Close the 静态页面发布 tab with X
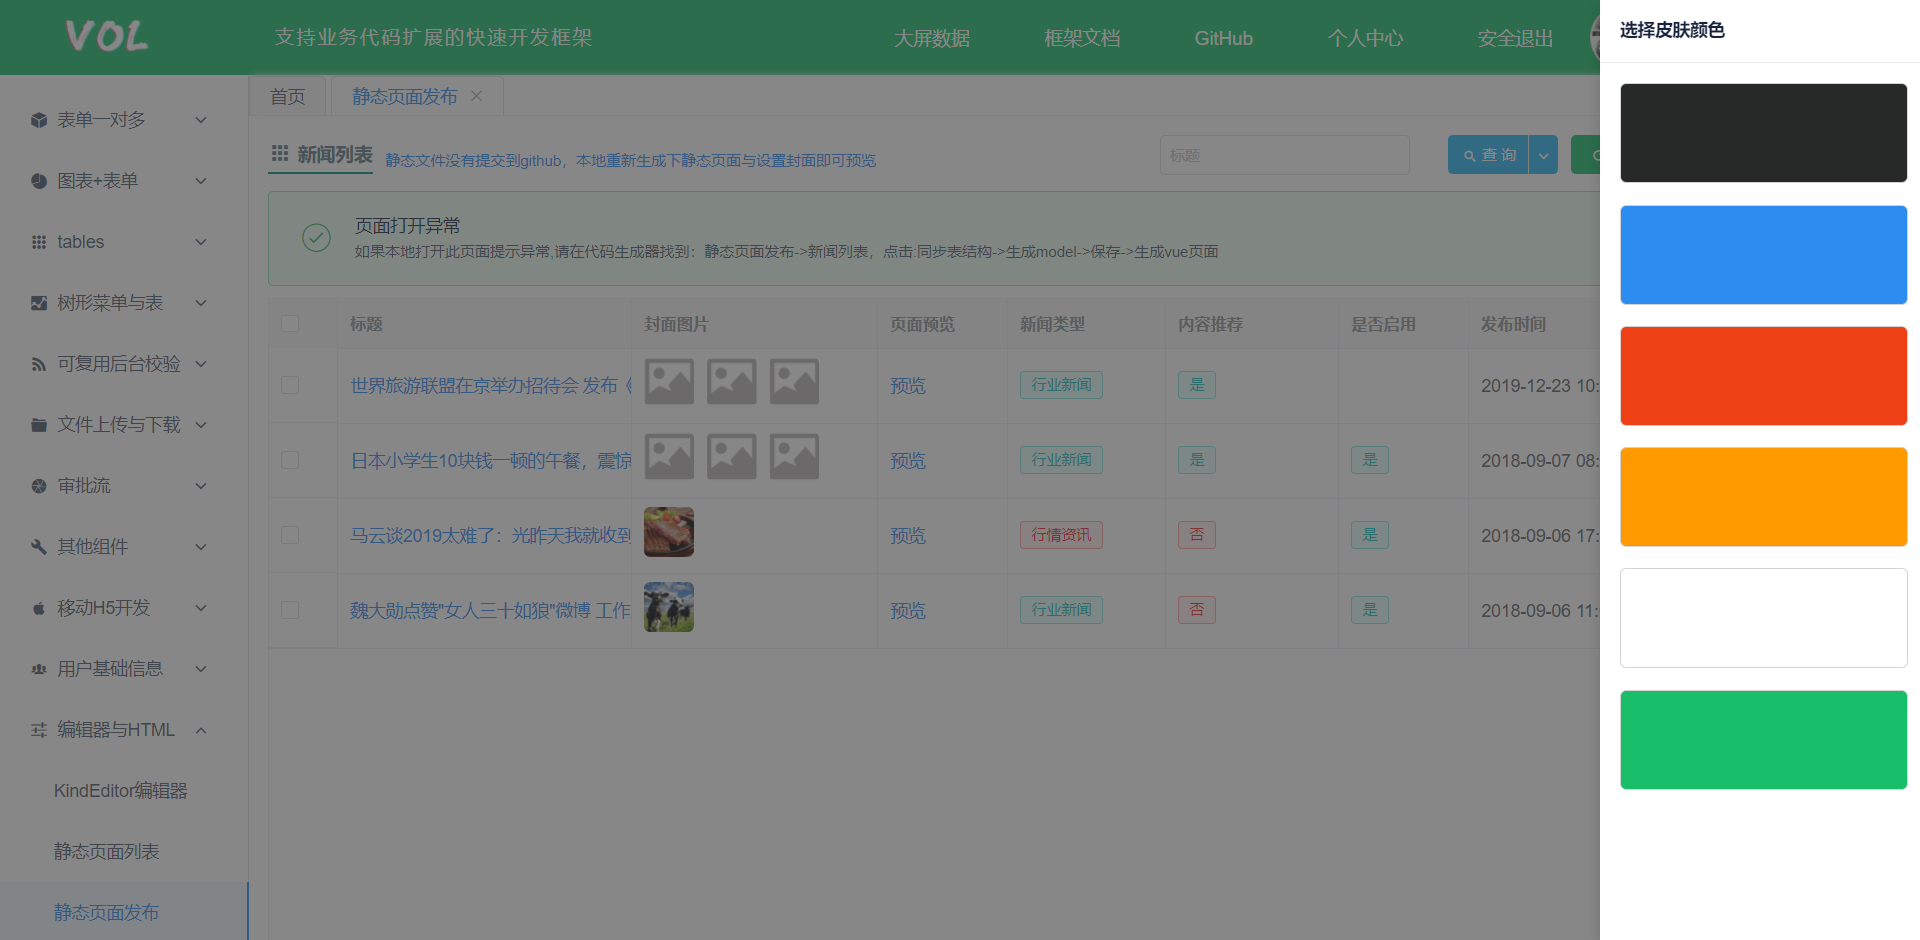 click(x=476, y=96)
